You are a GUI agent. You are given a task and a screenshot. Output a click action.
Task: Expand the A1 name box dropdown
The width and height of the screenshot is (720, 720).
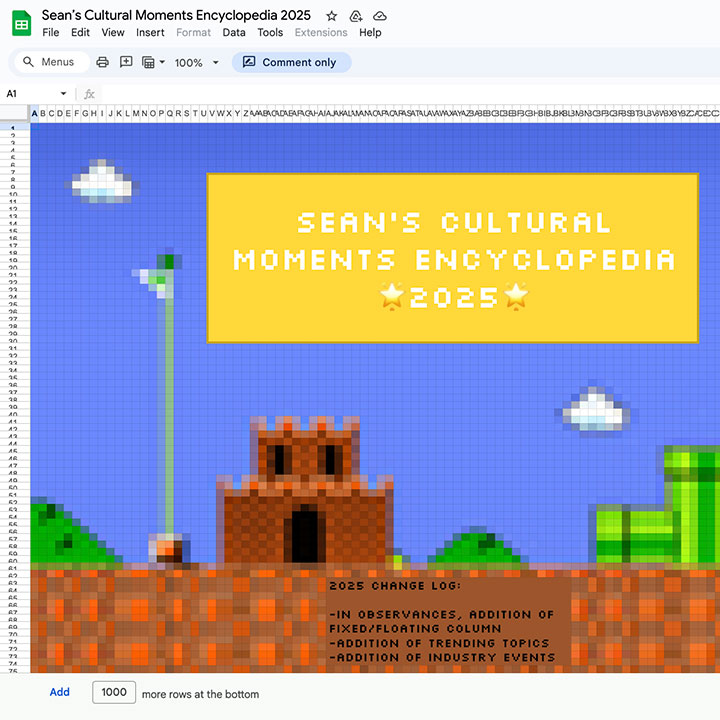(63, 94)
